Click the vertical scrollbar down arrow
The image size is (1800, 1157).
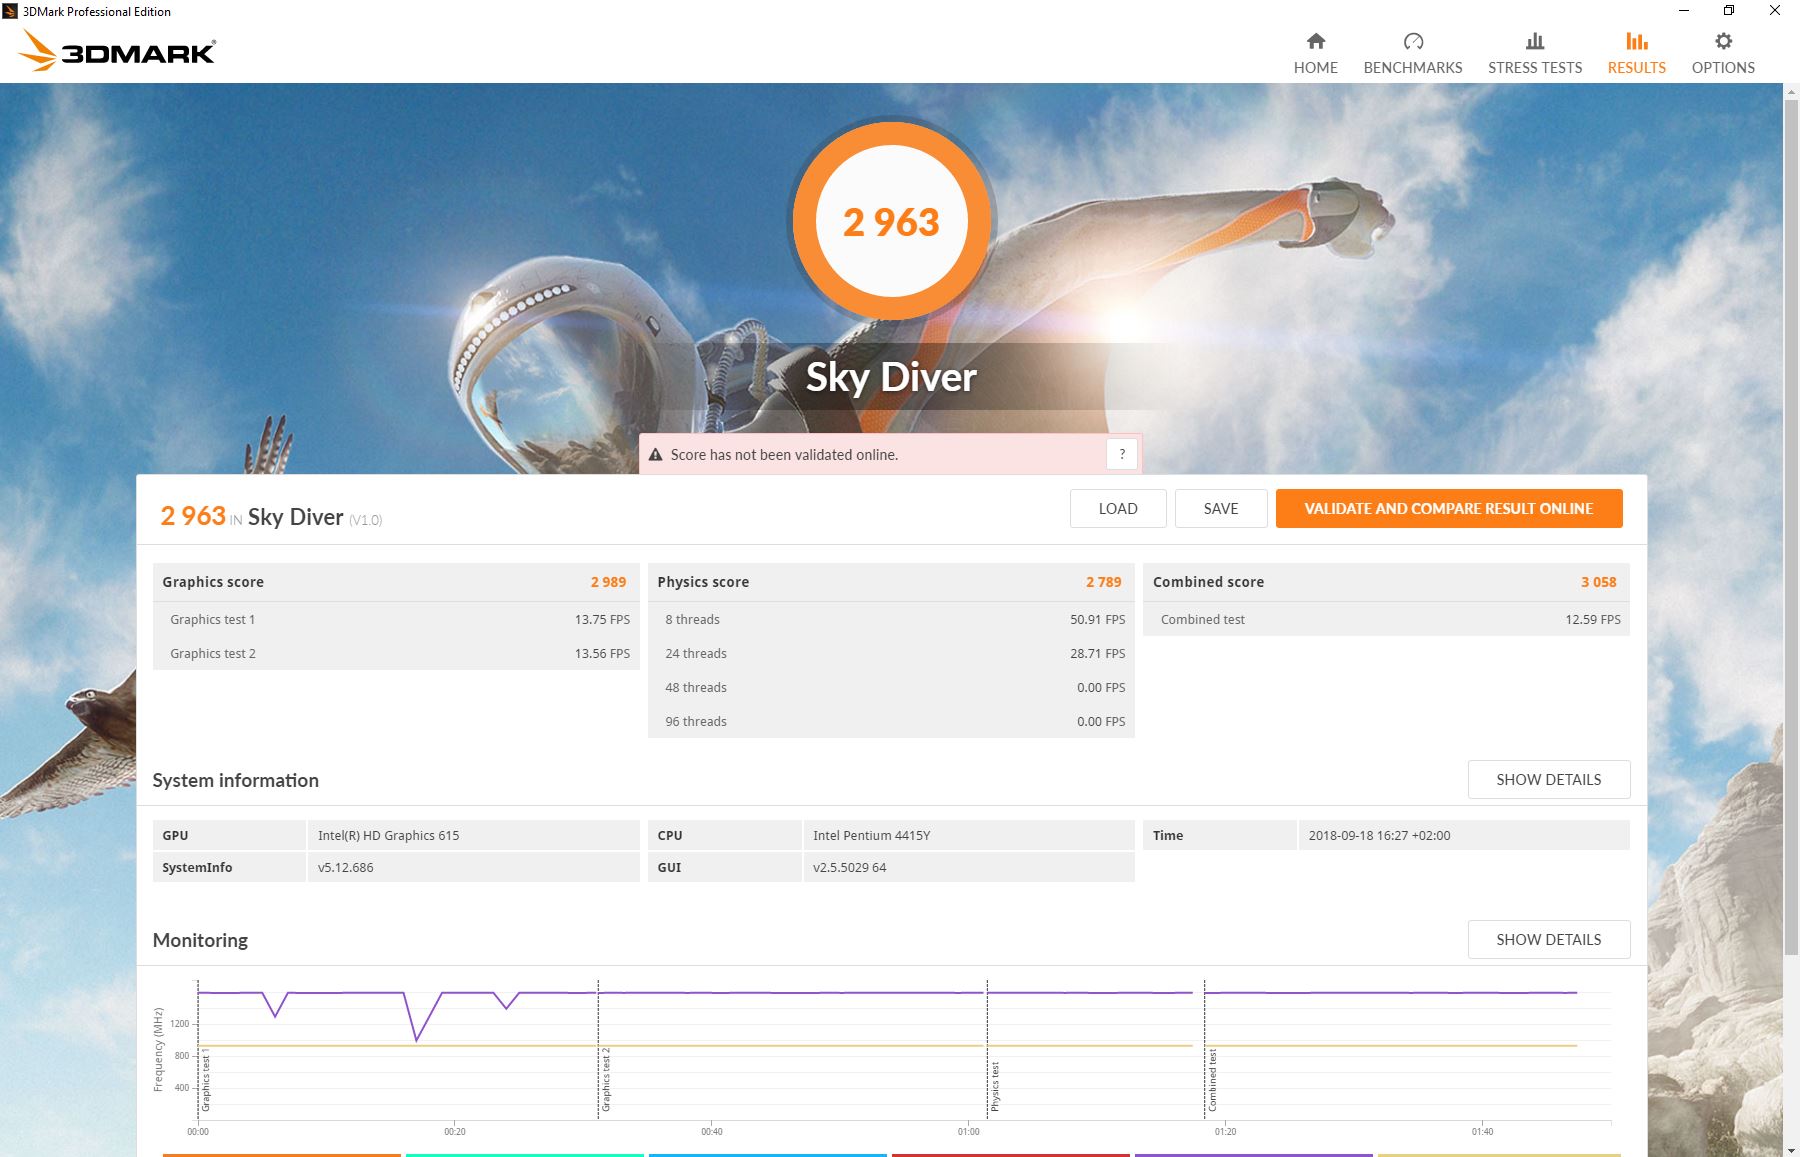click(x=1791, y=1149)
